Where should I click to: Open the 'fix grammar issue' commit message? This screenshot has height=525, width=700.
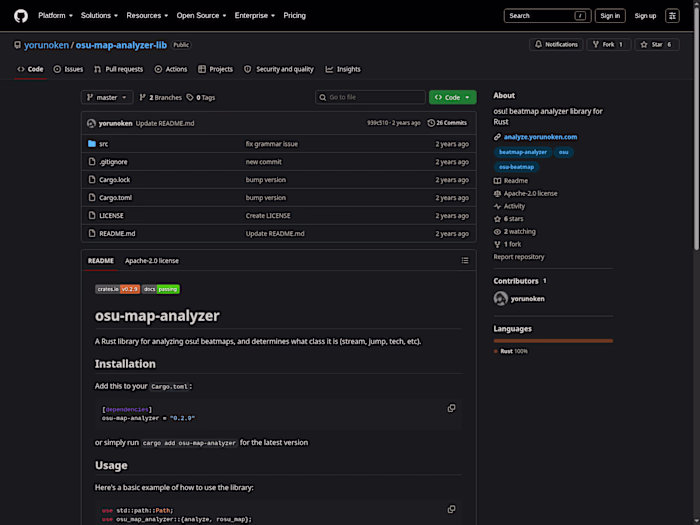271,144
